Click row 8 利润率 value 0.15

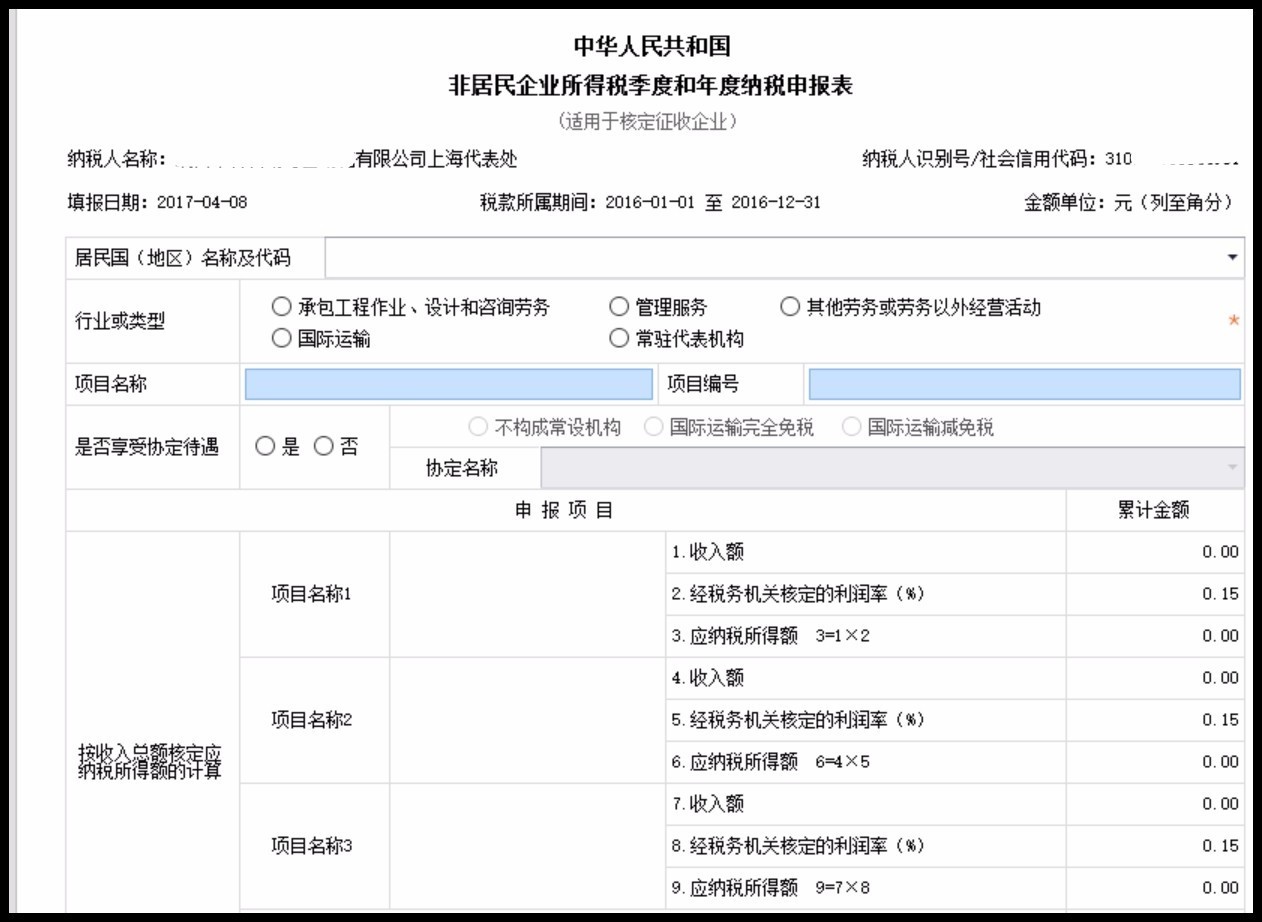[x=1155, y=846]
